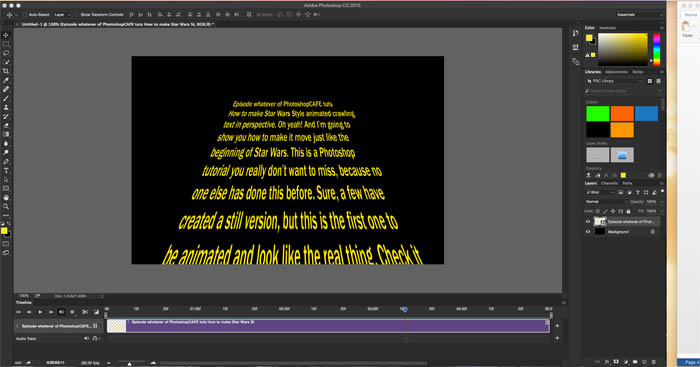Open the Adjustments panel tab

click(x=616, y=72)
